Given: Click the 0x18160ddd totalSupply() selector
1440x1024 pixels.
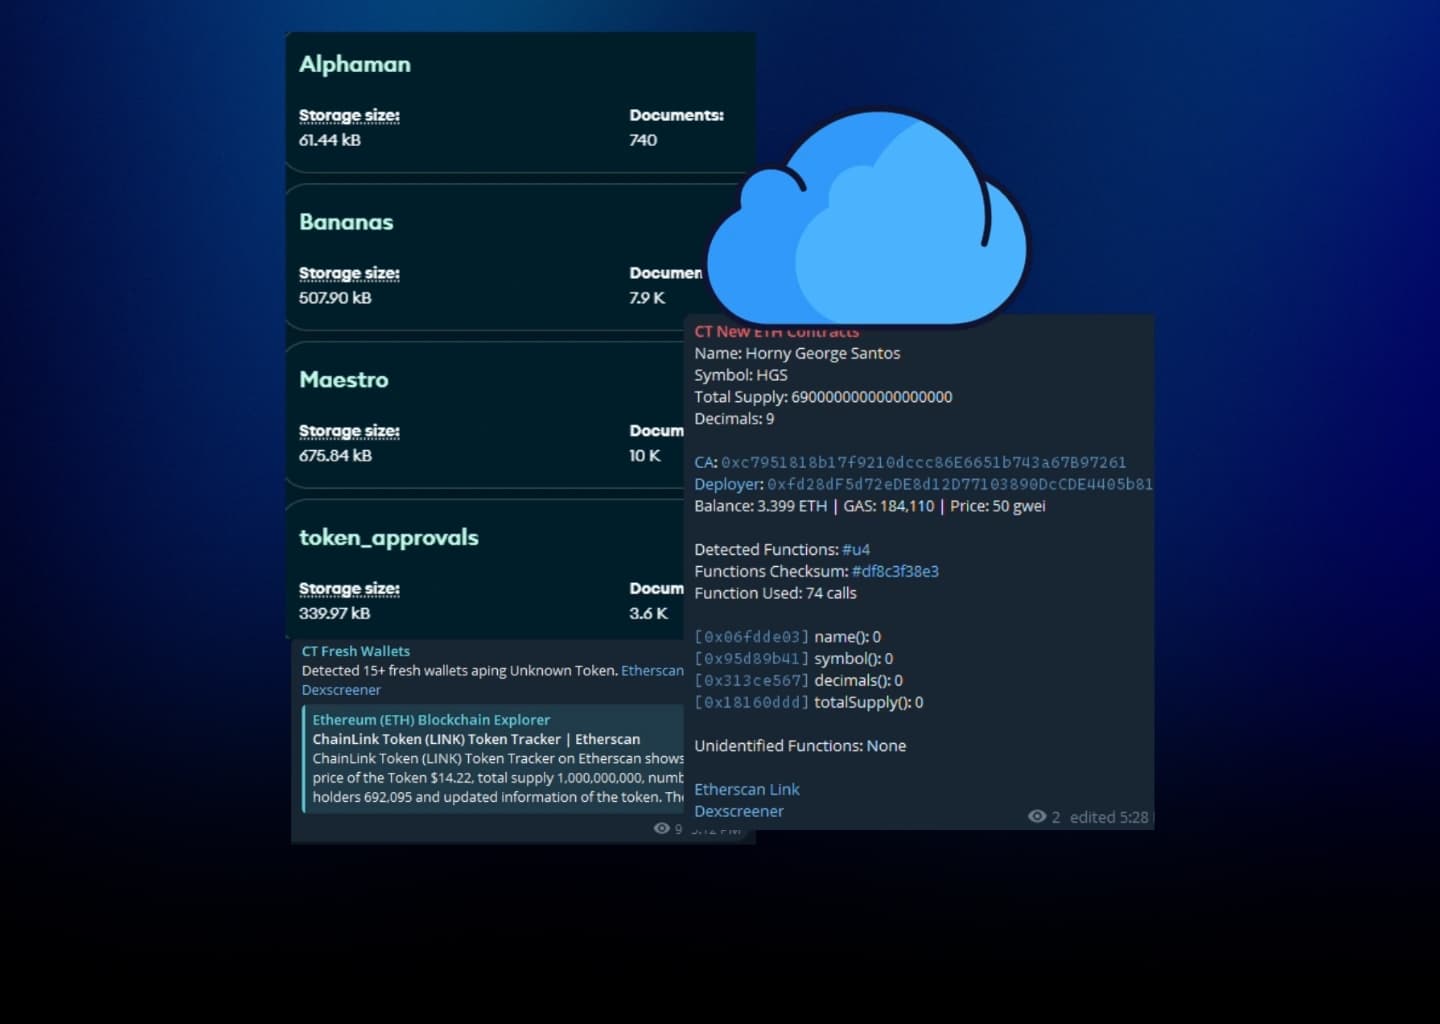Looking at the screenshot, I should point(751,703).
